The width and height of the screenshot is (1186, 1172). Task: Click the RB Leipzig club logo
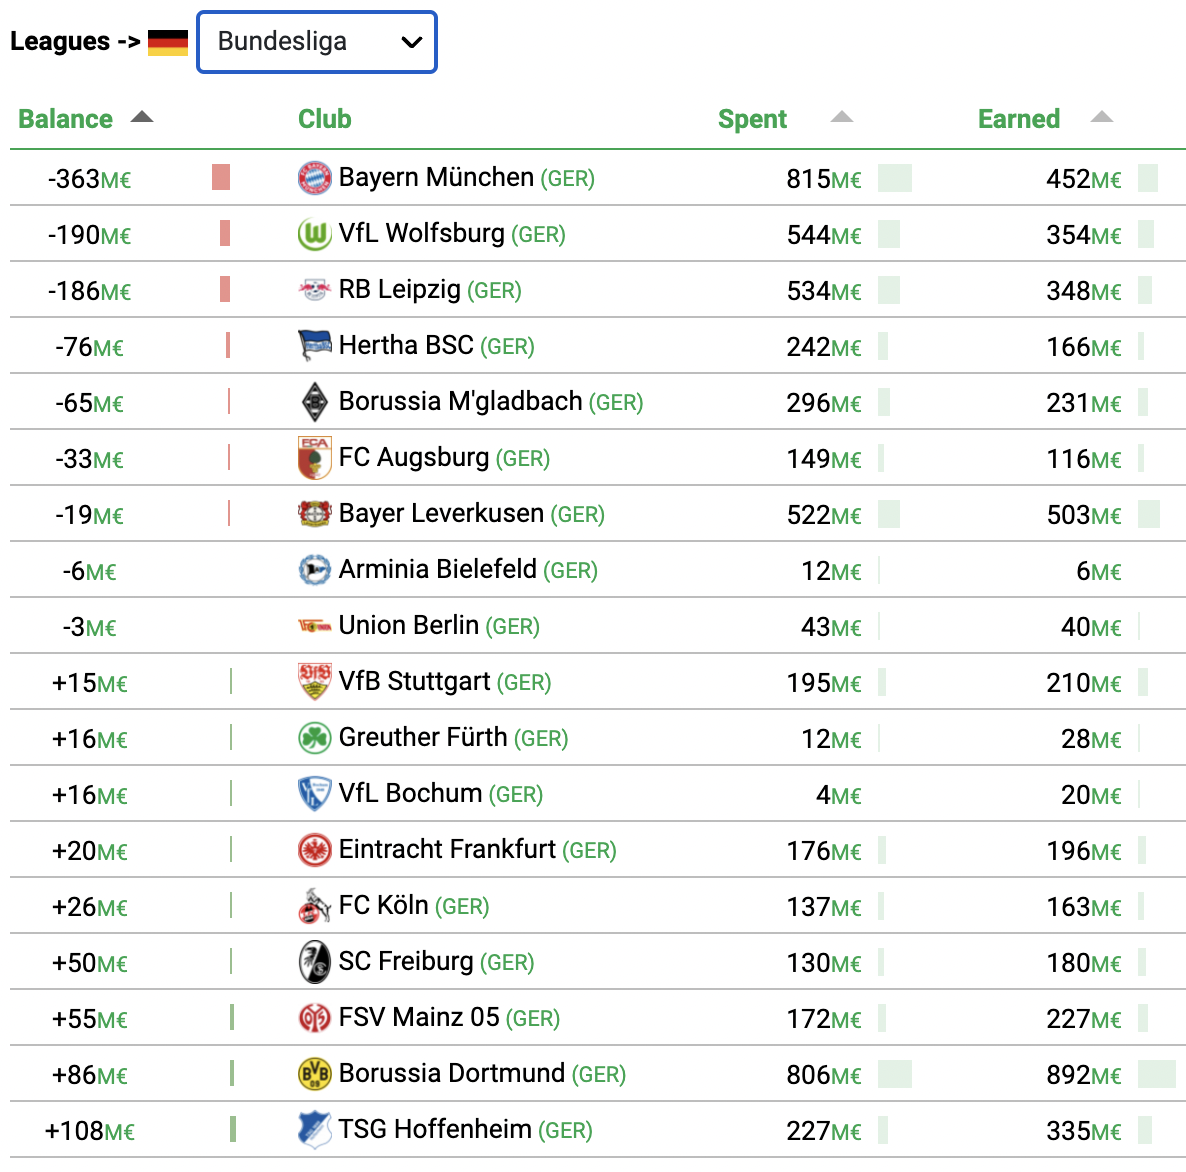pyautogui.click(x=315, y=290)
